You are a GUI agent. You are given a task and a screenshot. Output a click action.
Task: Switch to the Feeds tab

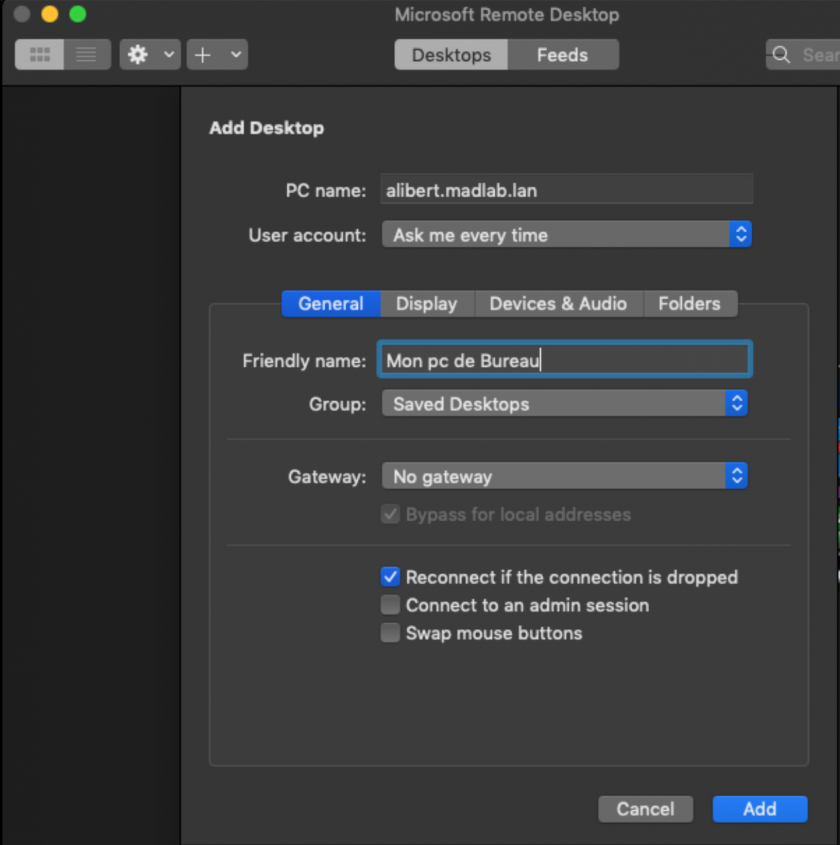click(x=563, y=54)
